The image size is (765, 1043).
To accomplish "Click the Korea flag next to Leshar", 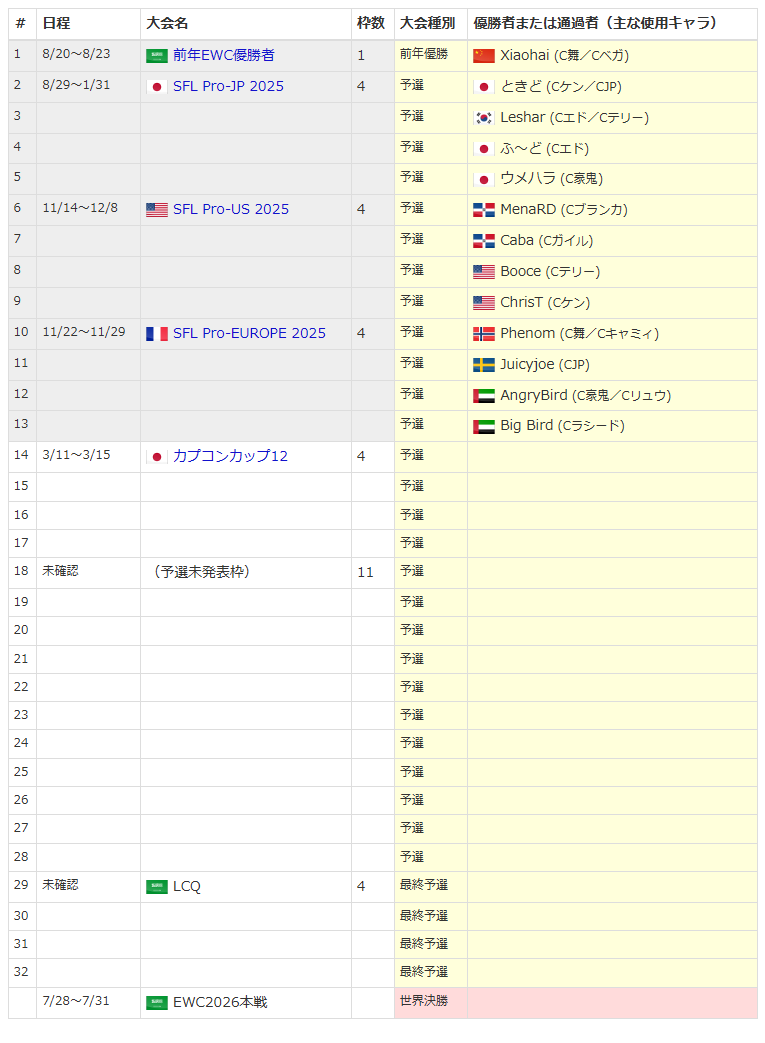I will pyautogui.click(x=484, y=118).
